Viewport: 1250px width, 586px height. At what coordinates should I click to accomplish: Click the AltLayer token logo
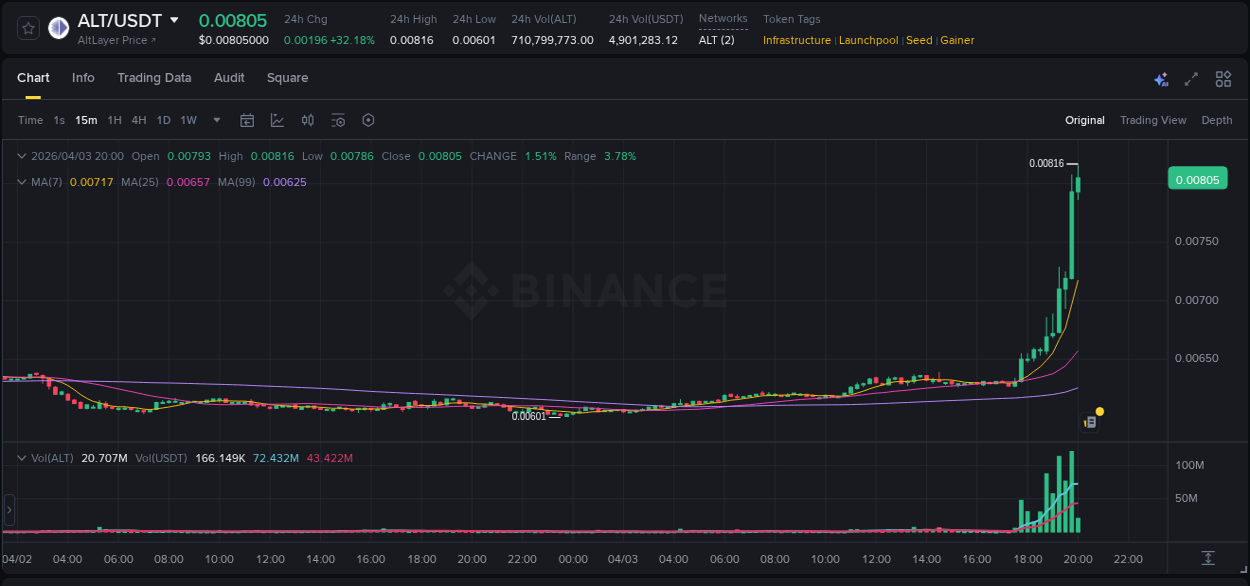59,27
